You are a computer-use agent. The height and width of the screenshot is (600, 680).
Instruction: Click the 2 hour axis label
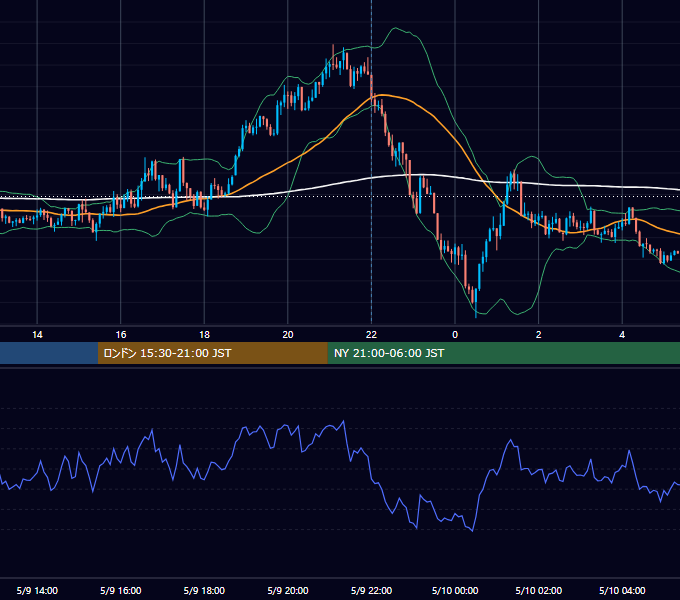click(539, 335)
